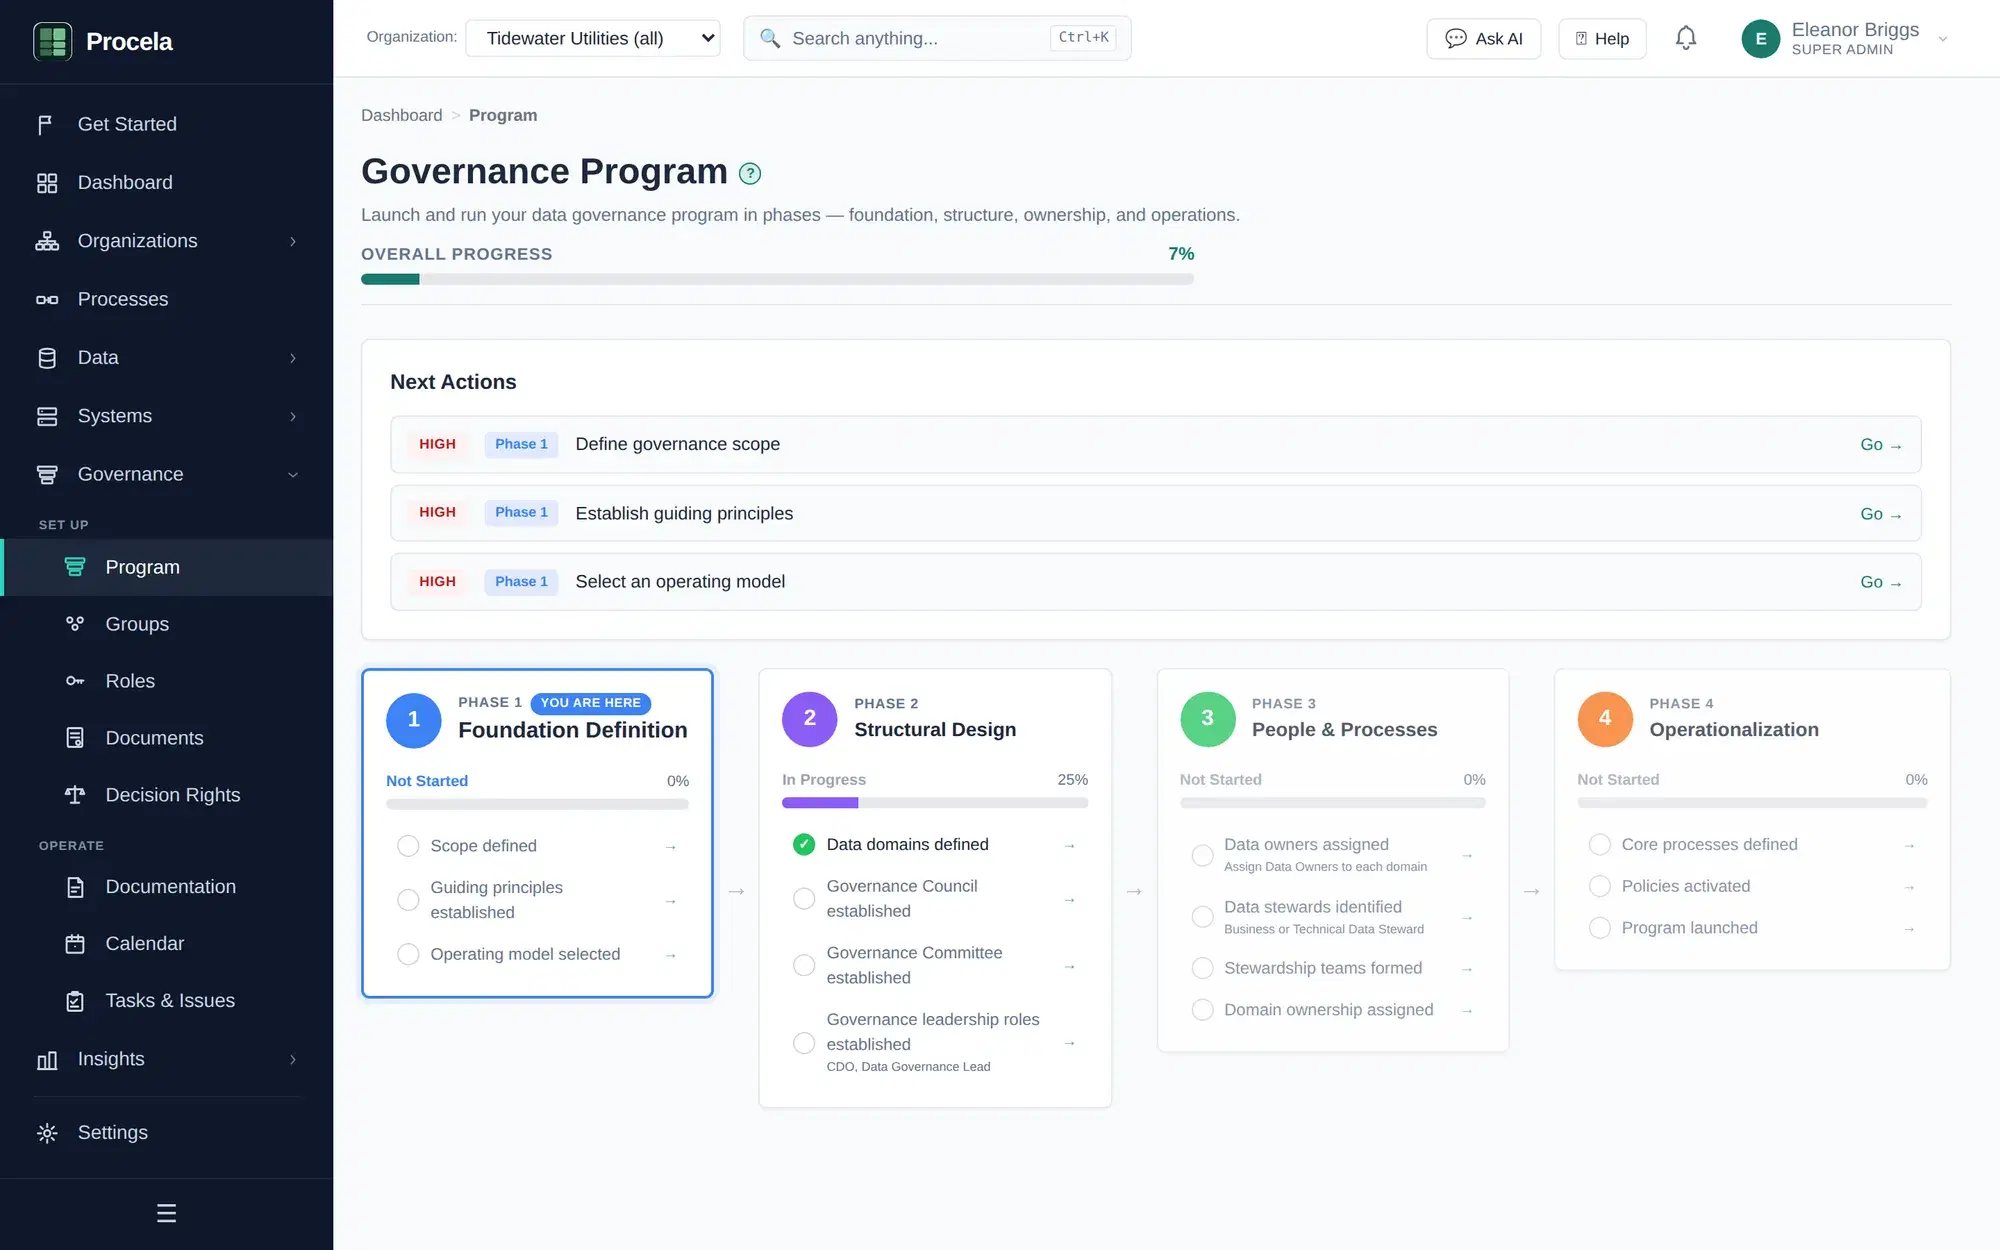This screenshot has width=2000, height=1250.
Task: Click the Ask AI button
Action: pos(1484,38)
